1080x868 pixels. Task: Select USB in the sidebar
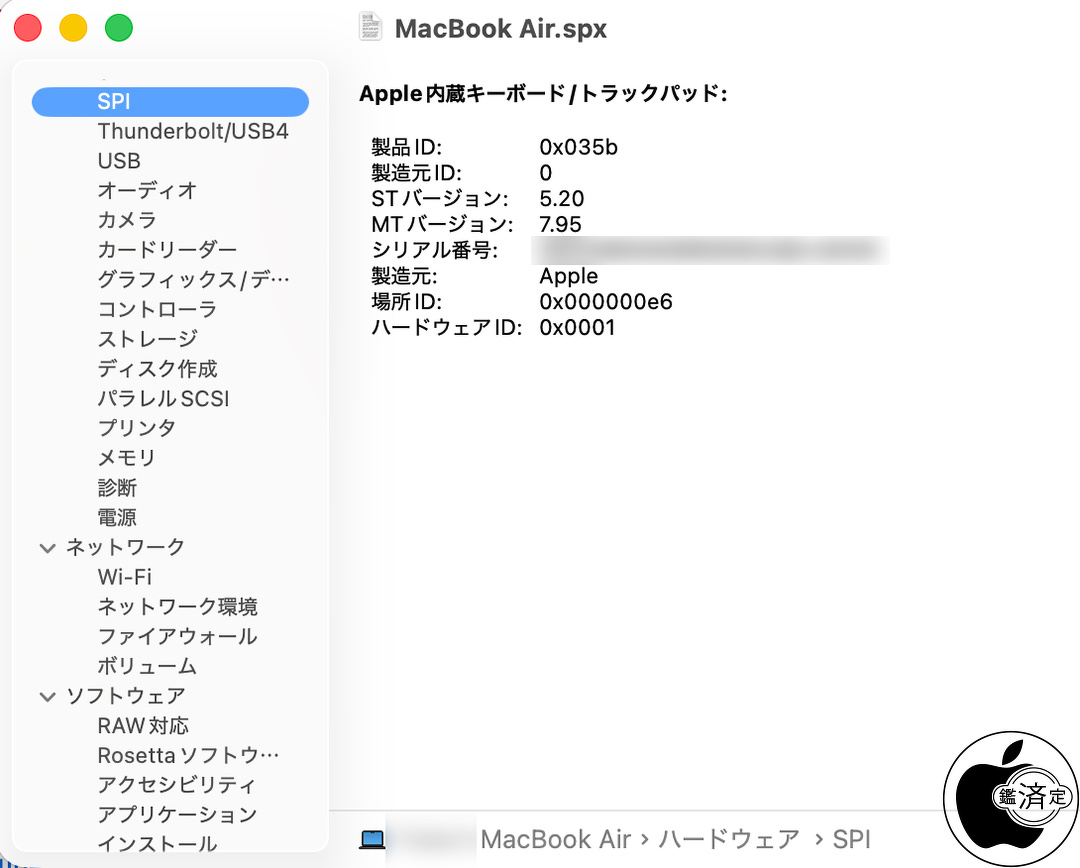[119, 161]
